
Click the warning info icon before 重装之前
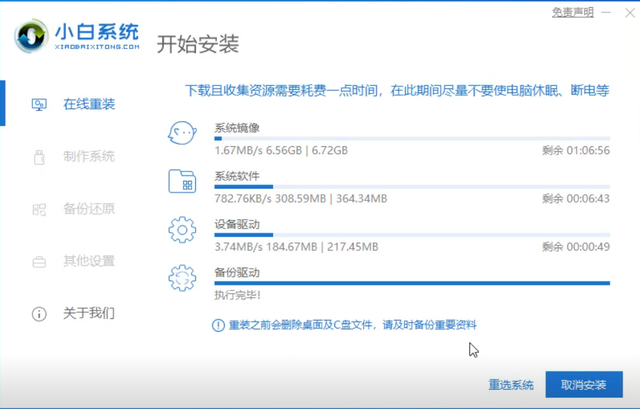[x=218, y=325]
